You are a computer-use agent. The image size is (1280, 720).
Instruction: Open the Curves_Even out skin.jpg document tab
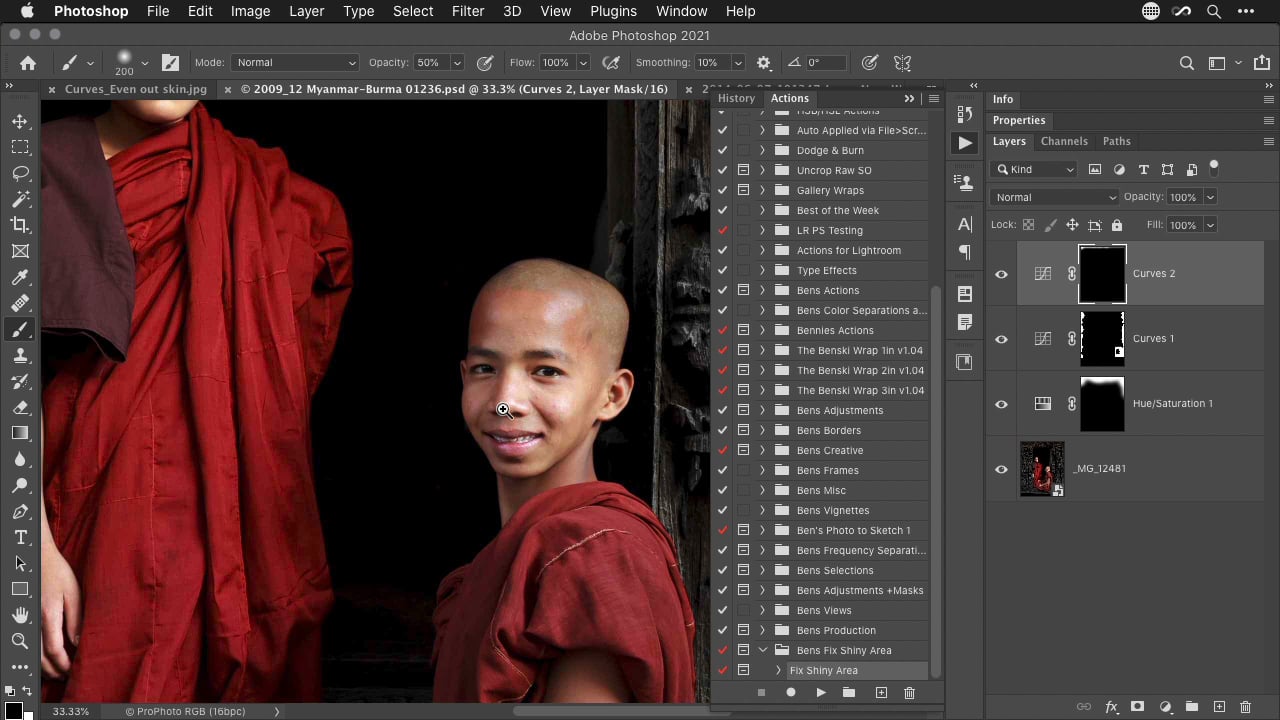point(135,89)
